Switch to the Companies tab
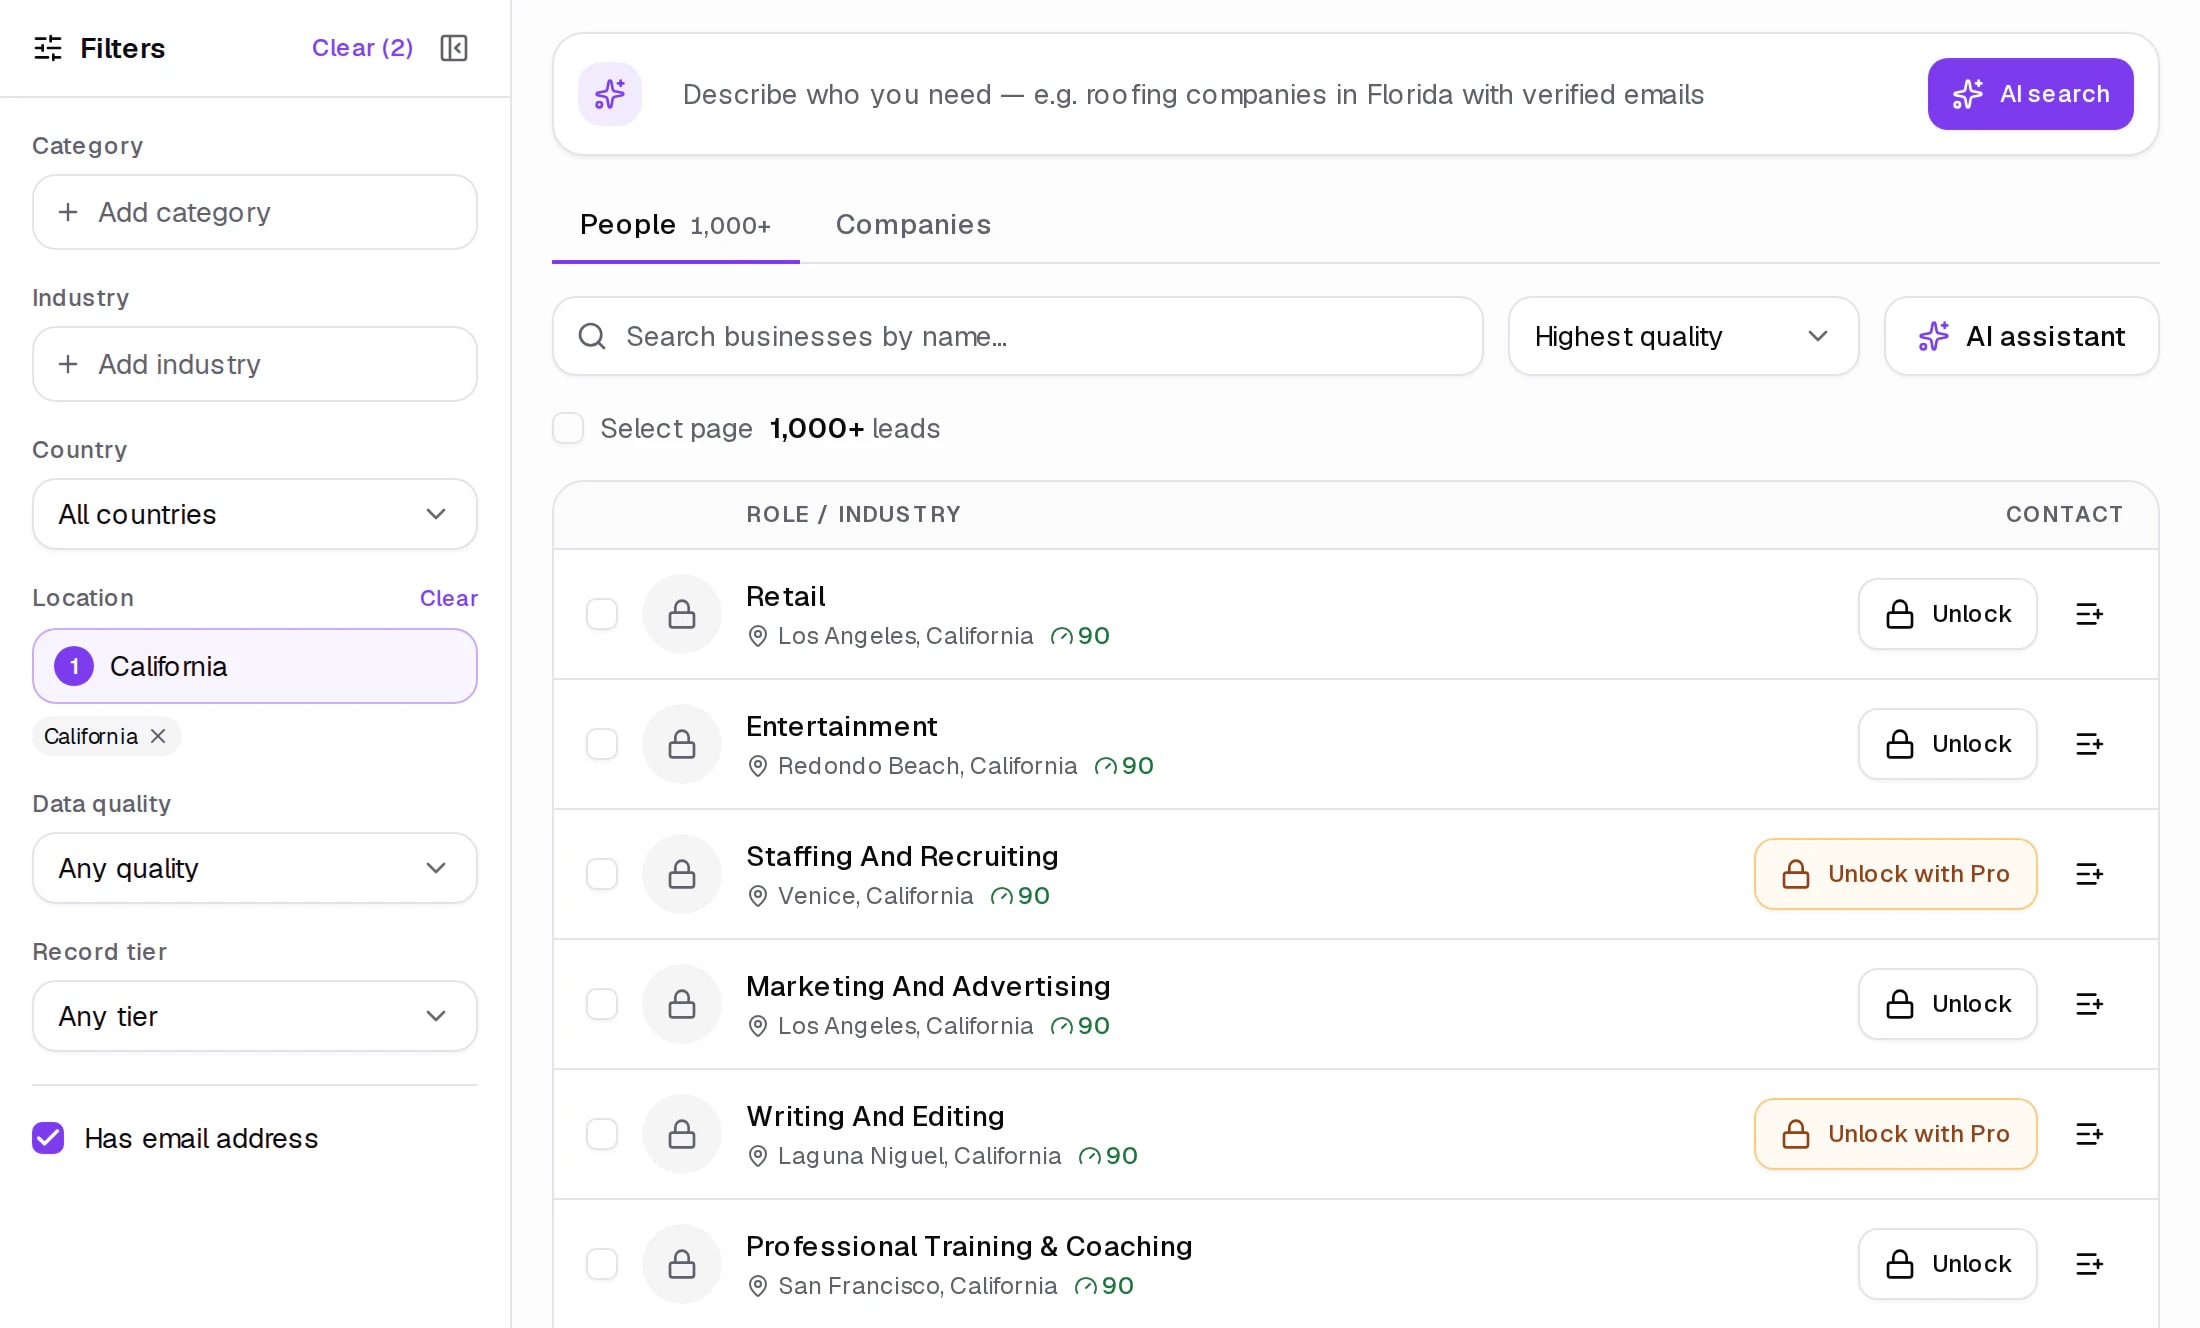This screenshot has height=1328, width=2200. coord(913,225)
